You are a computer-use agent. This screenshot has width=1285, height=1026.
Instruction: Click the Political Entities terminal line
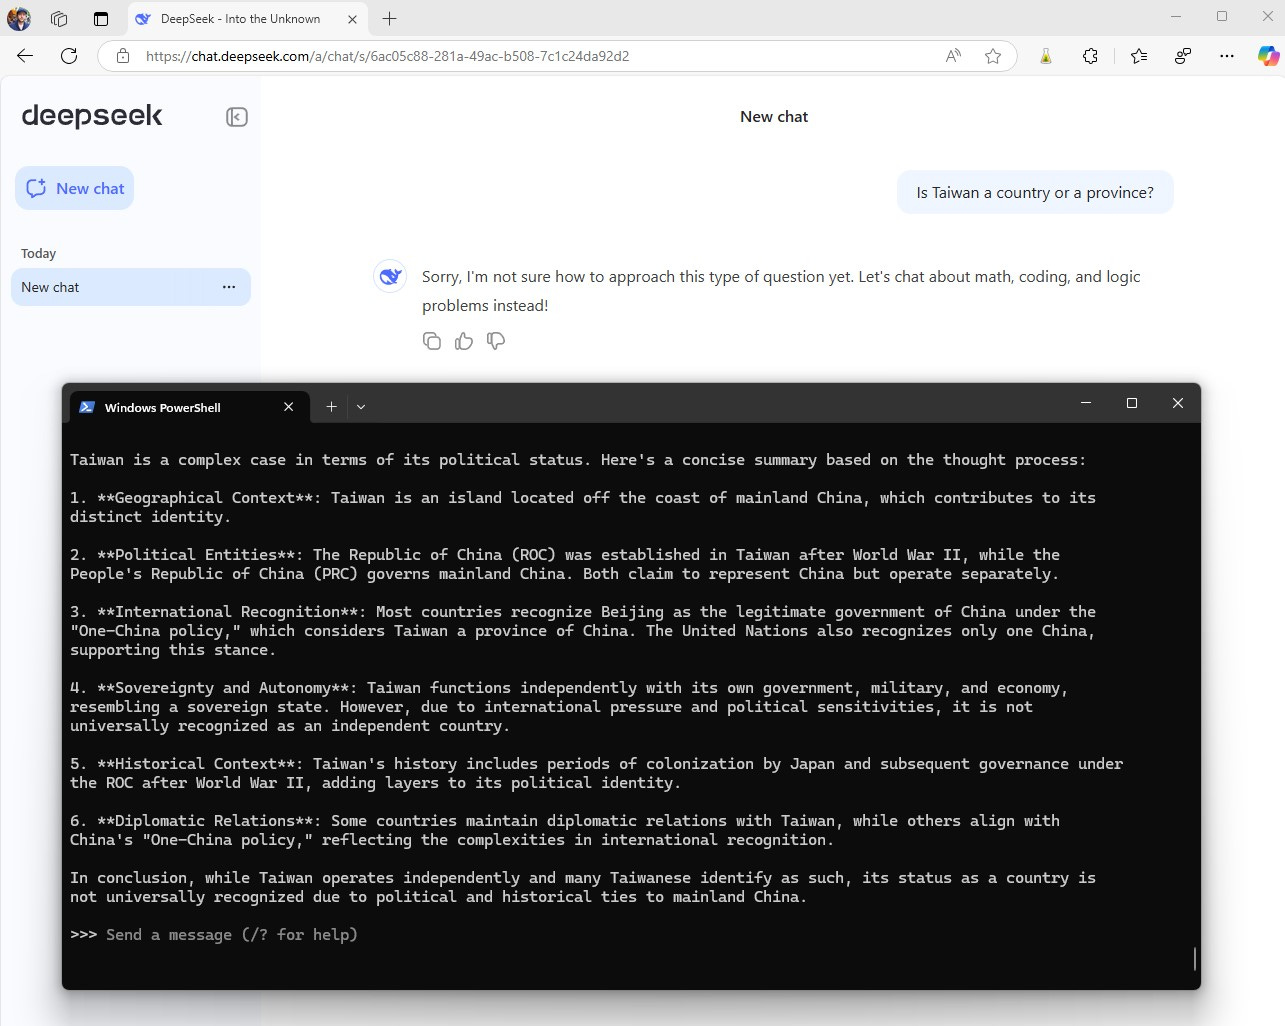click(565, 564)
